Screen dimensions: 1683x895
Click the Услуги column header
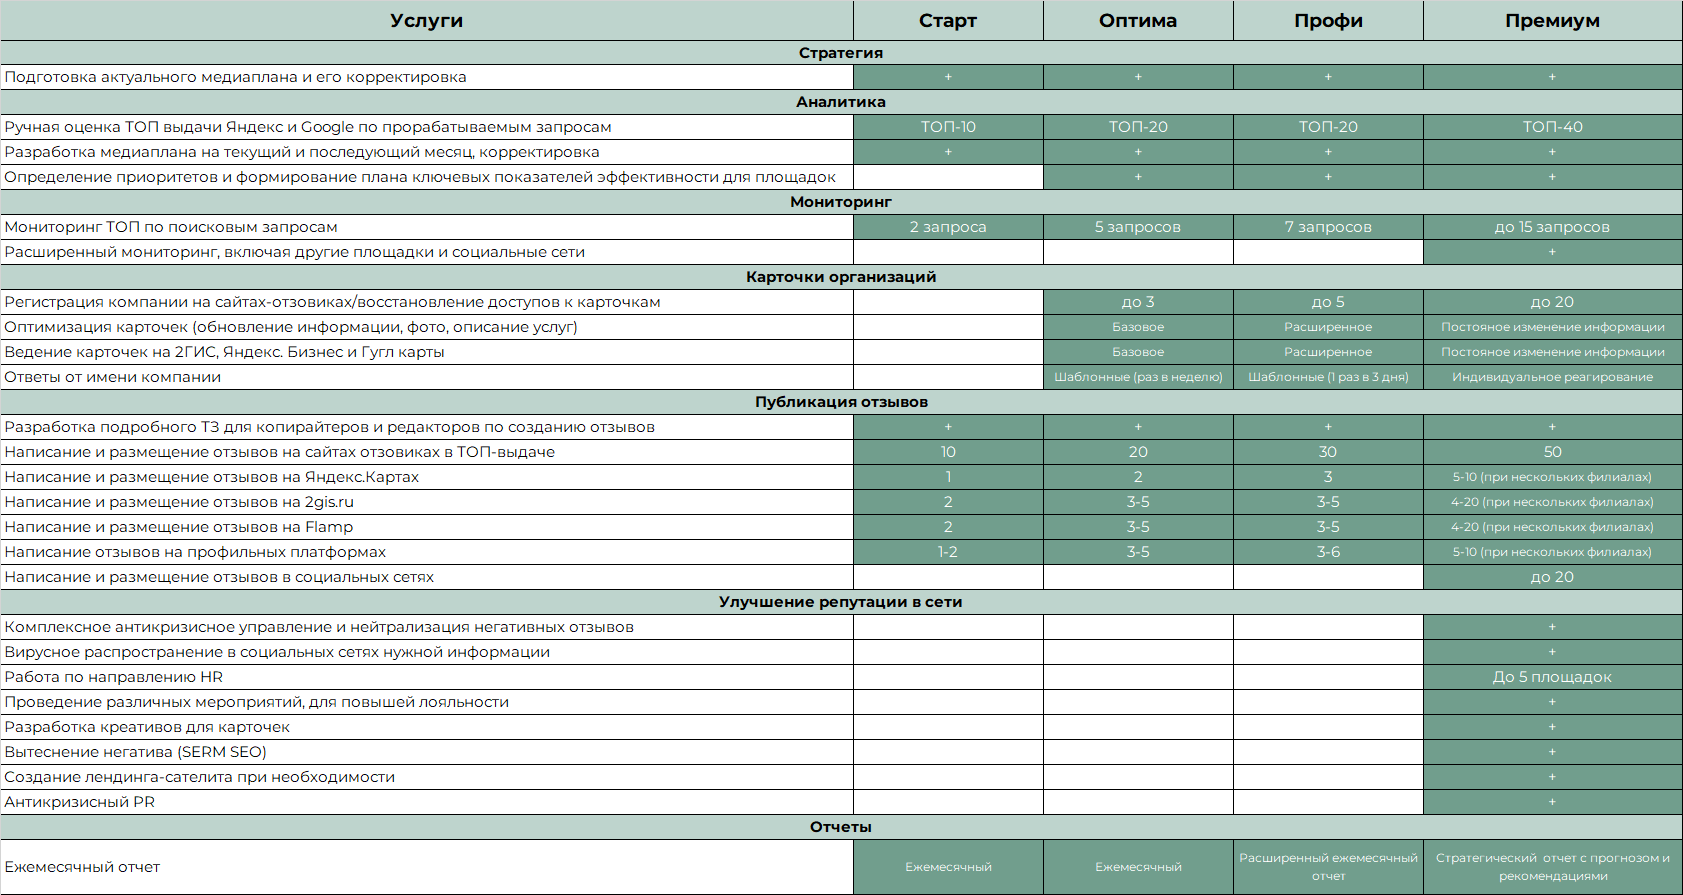pos(426,21)
